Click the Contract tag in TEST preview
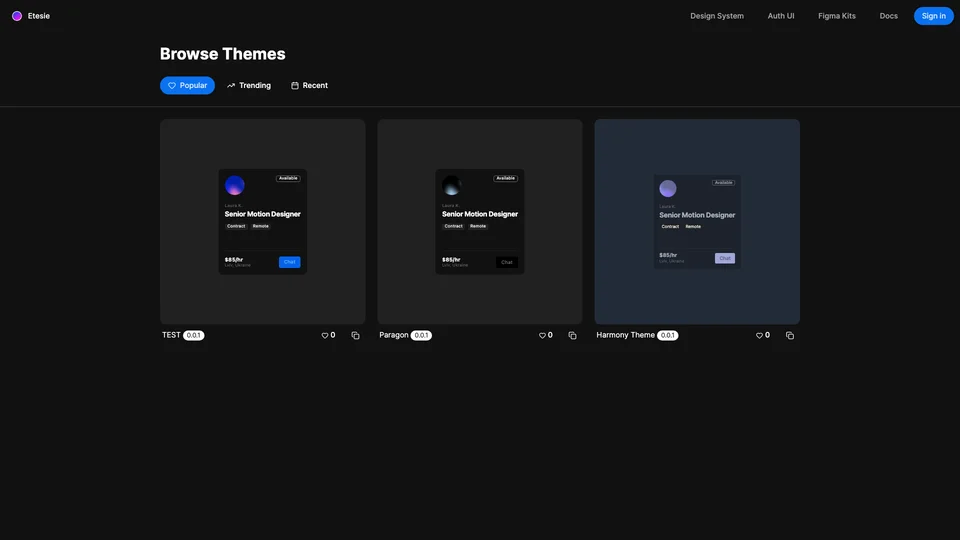The image size is (960, 540). (236, 226)
